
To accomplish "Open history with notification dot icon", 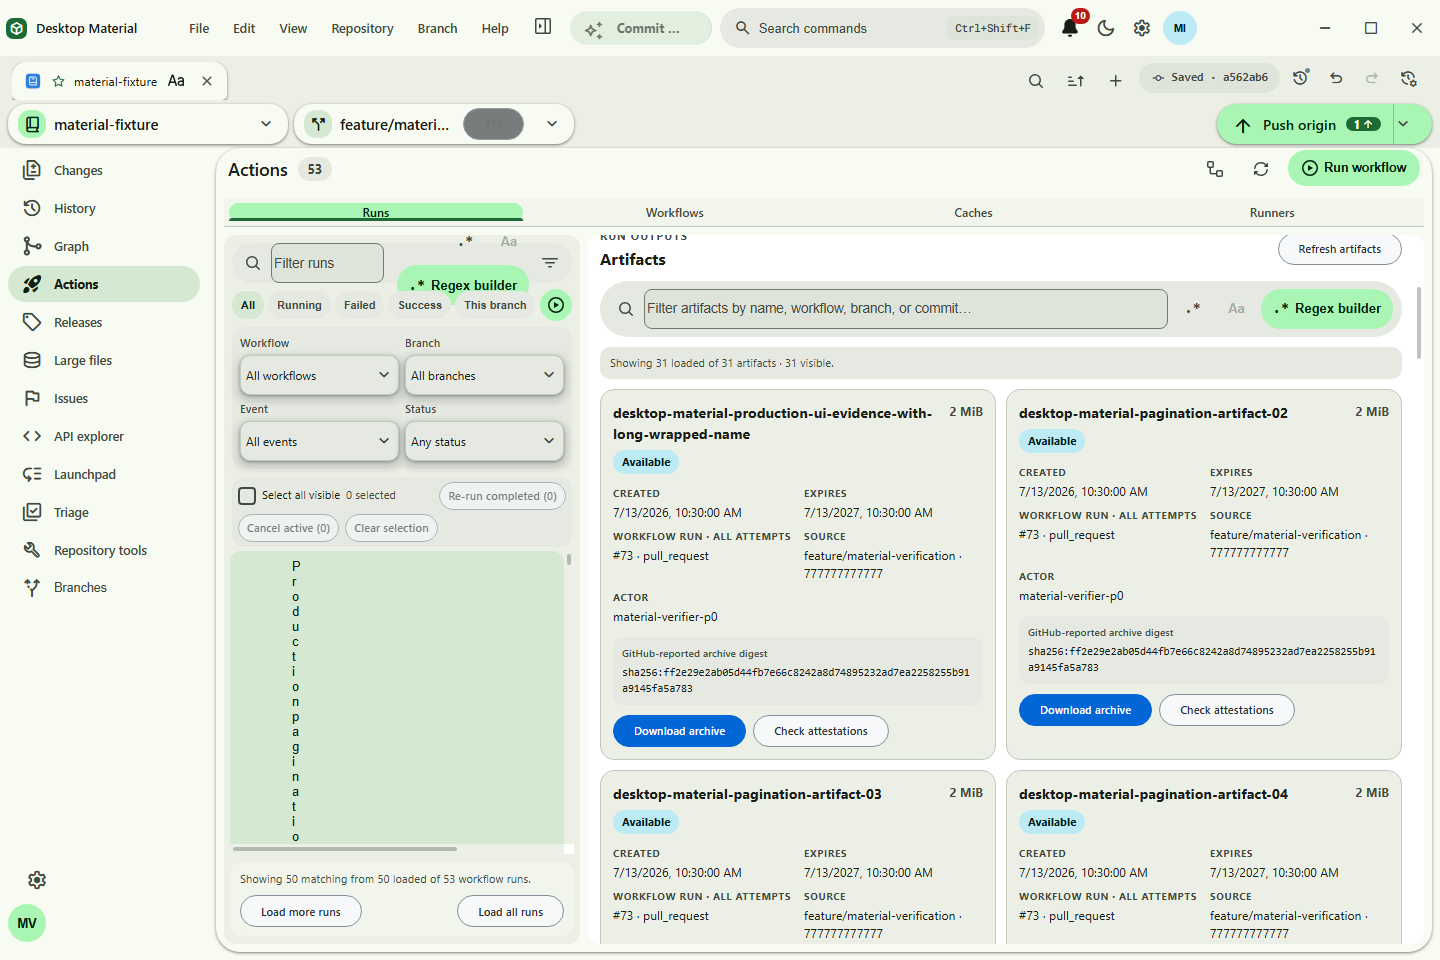I will coord(1300,77).
